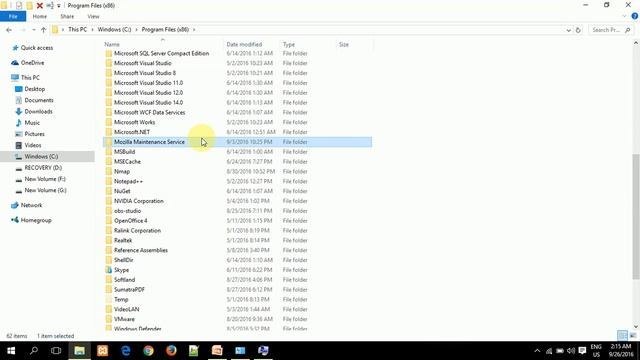Open taskbar search magnifier
Image resolution: width=640 pixels, height=360 pixels.
[x=34, y=351]
